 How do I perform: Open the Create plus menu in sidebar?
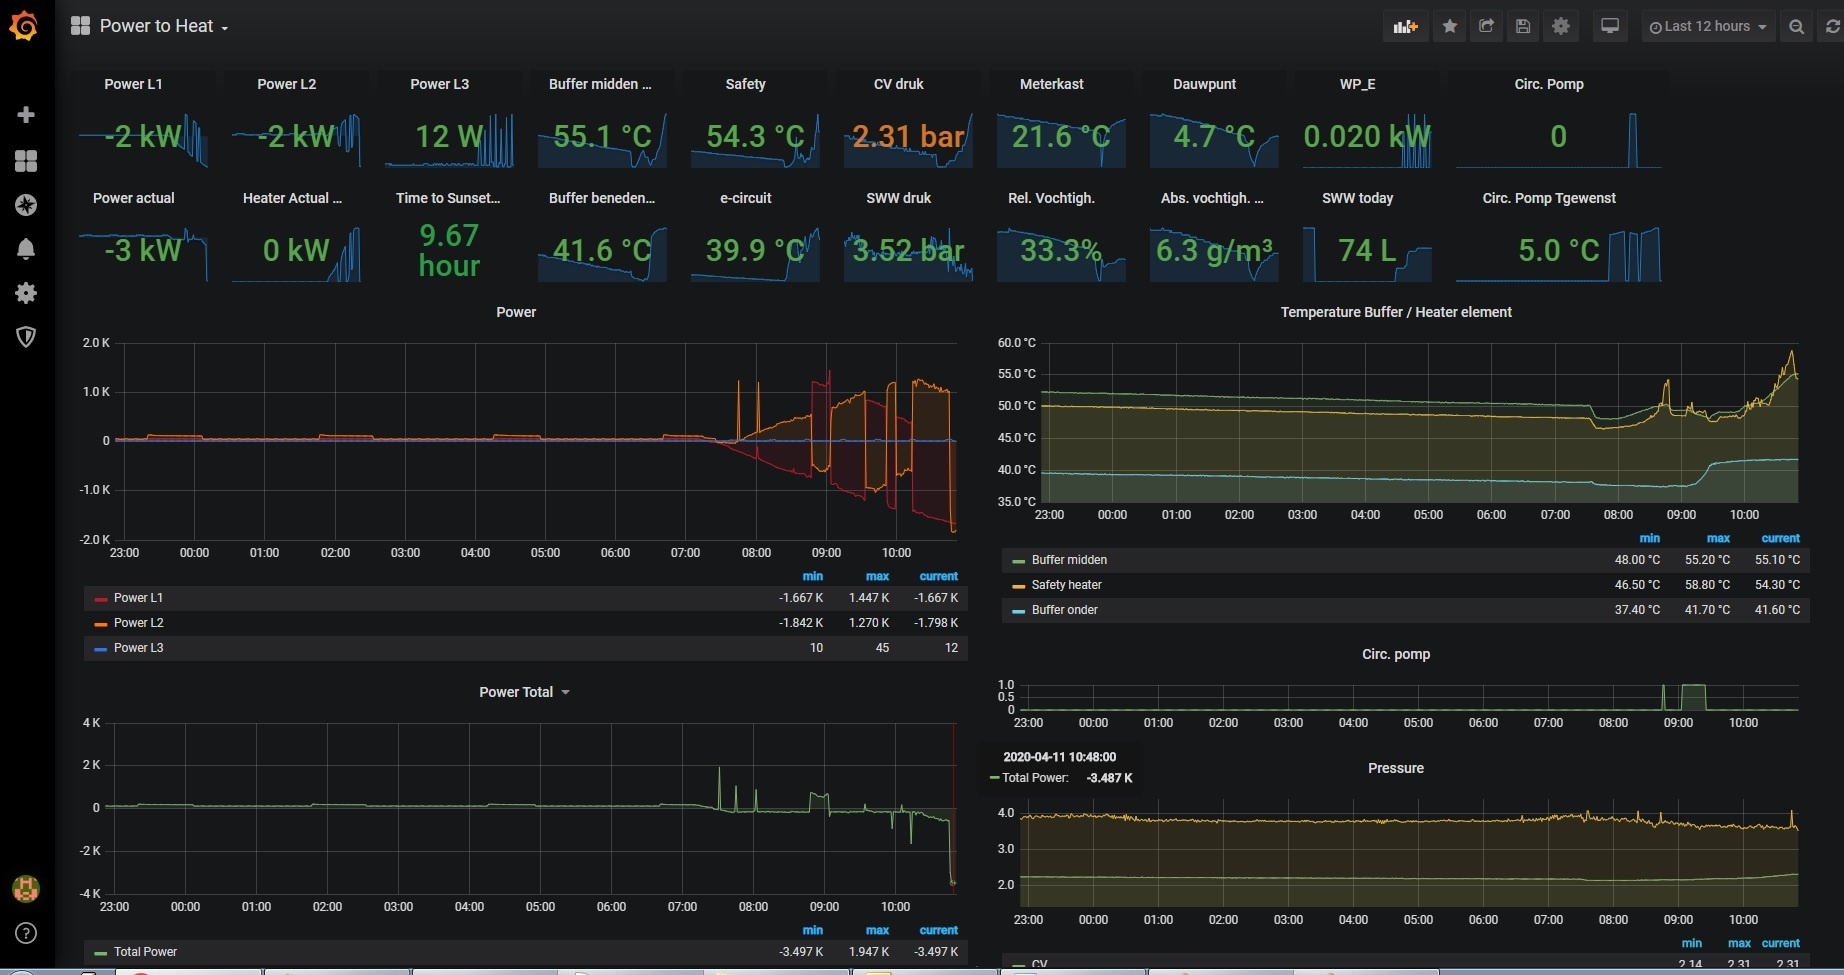click(26, 115)
